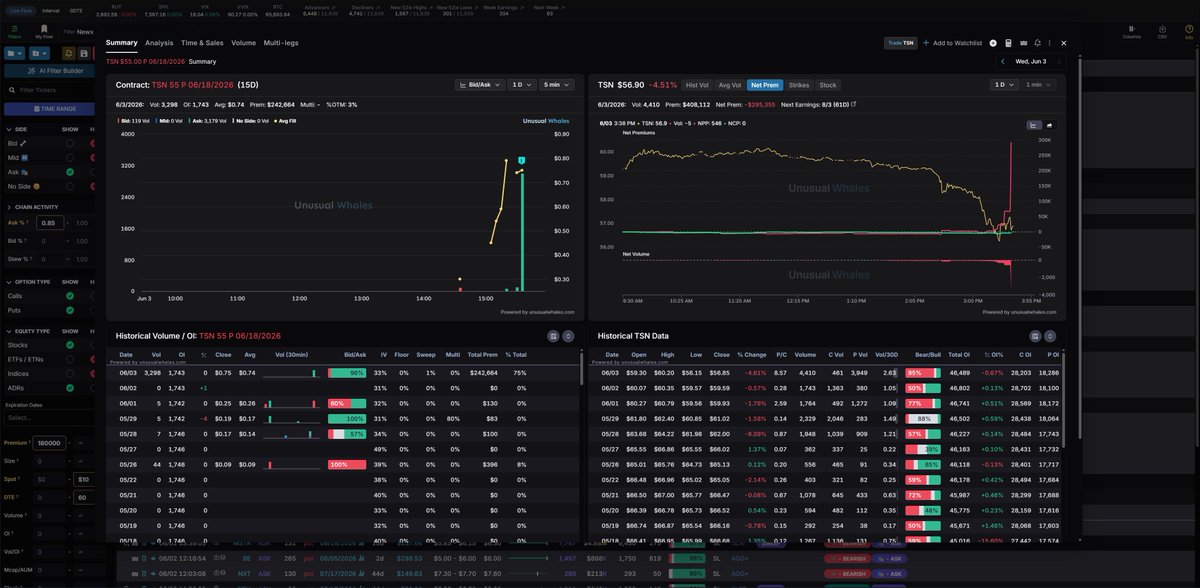Screen dimensions: 1200x588
Task: Click the filled plus circle icon beside Add to Watchlist
Action: [993, 43]
